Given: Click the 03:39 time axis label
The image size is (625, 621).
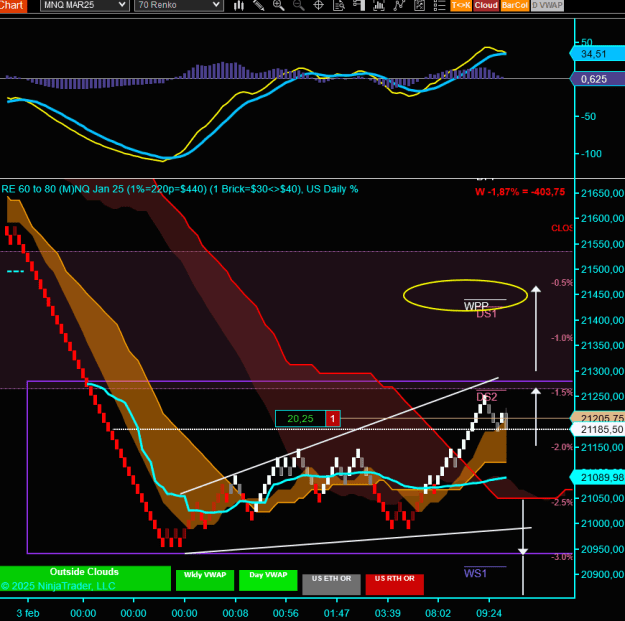Looking at the screenshot, I should click(387, 613).
